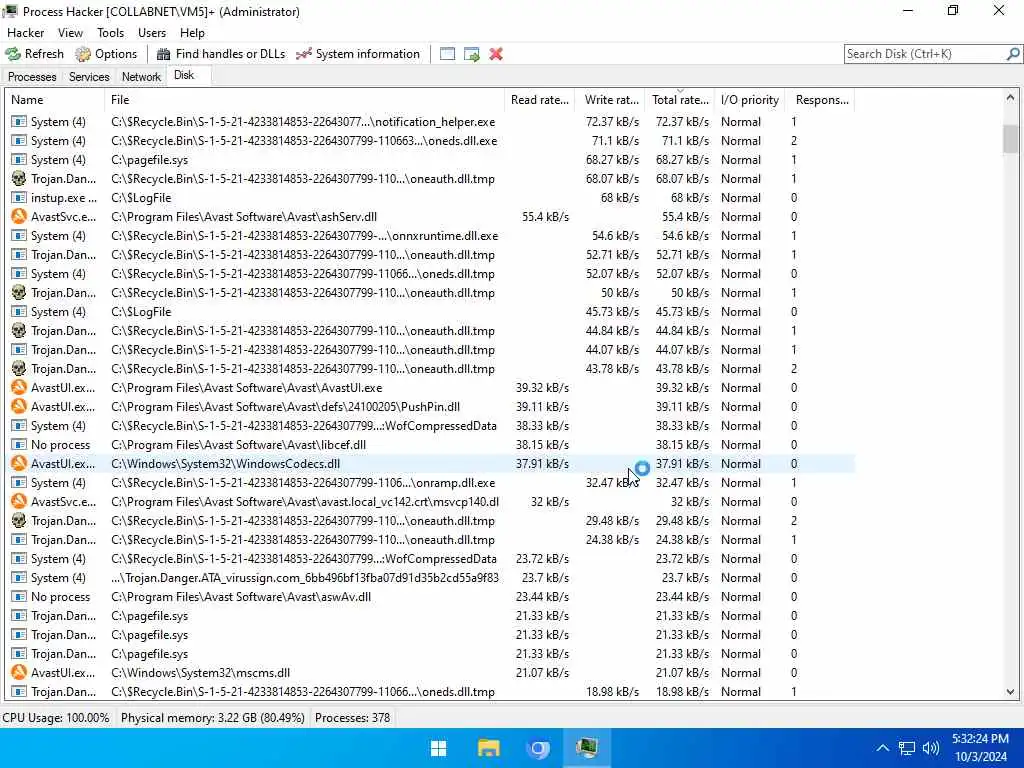Click the 55.4 kB/s read rate cell
Viewport: 1024px width, 768px height.
[545, 217]
